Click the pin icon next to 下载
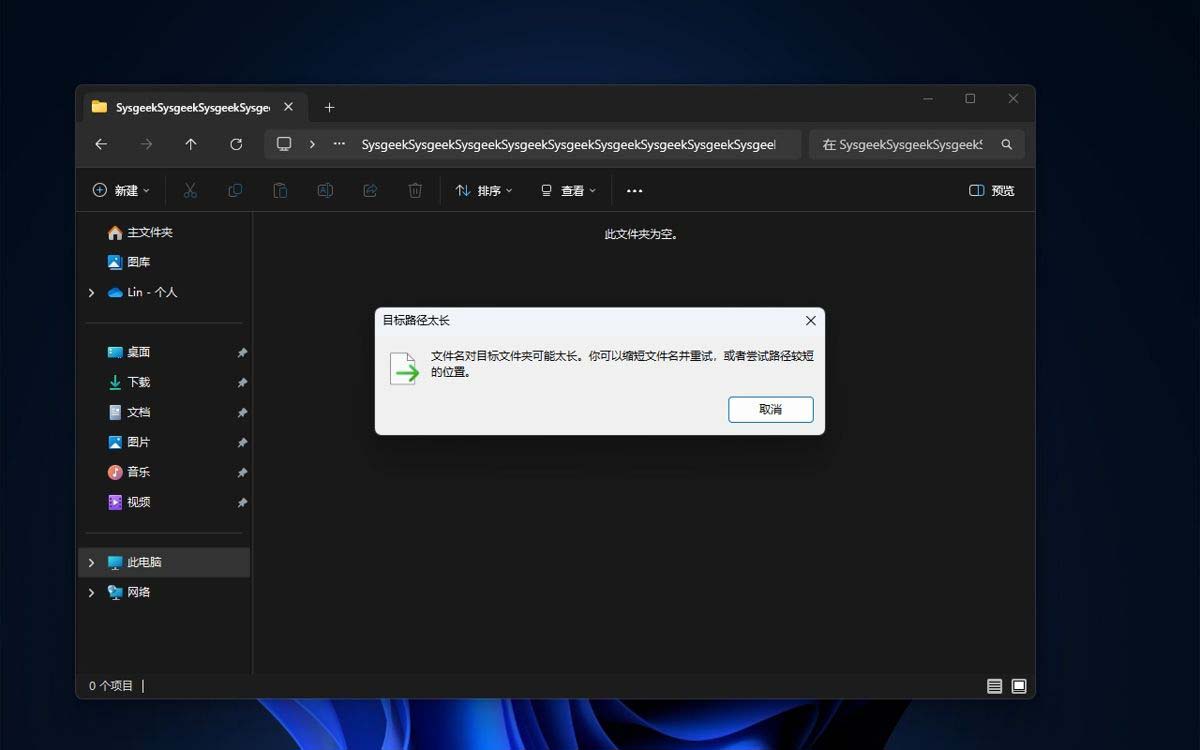 (242, 383)
